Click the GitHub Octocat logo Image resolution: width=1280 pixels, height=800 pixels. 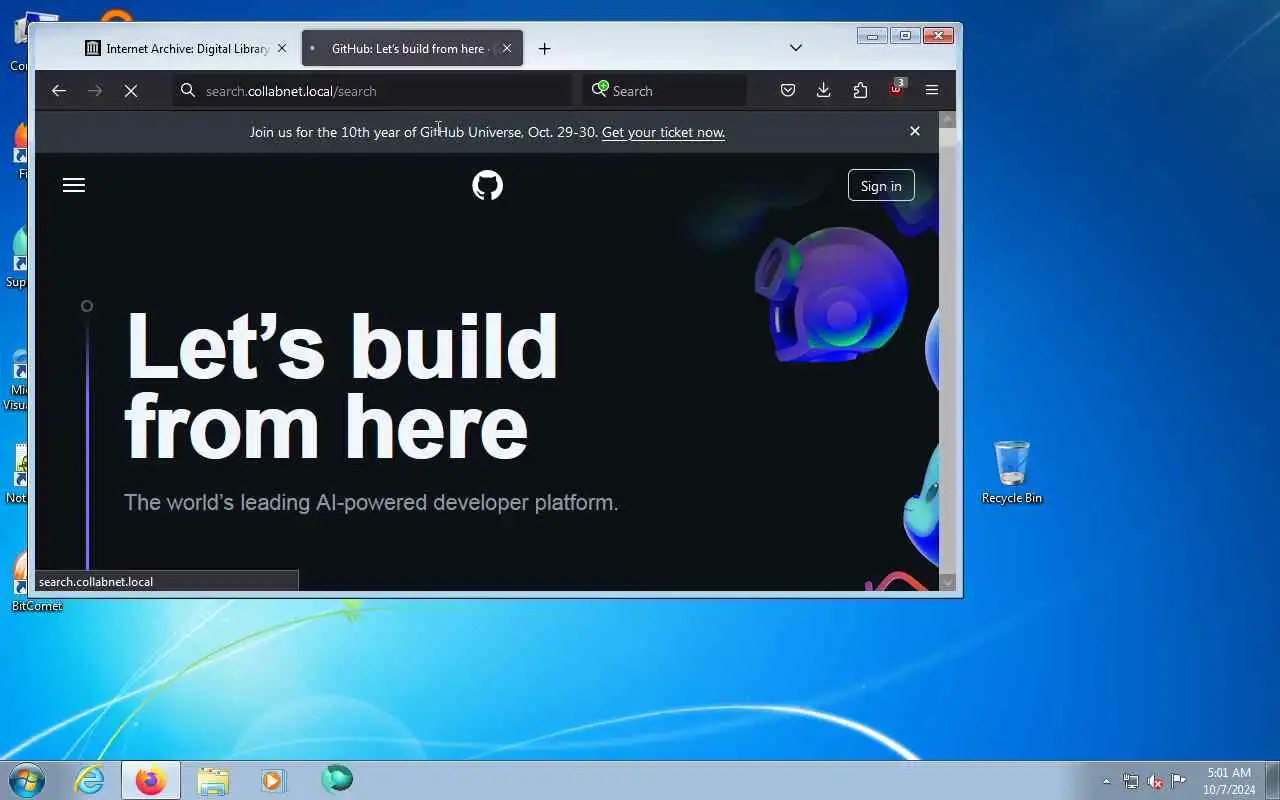[x=487, y=185]
